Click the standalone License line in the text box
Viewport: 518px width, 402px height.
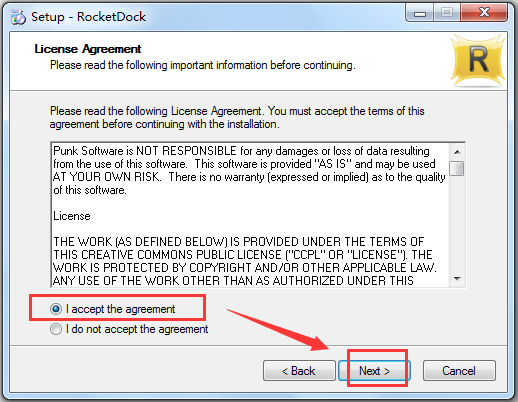click(72, 216)
